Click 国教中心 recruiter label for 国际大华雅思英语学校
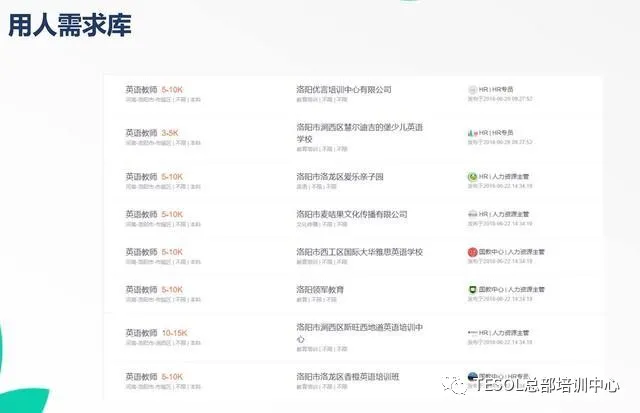 491,252
